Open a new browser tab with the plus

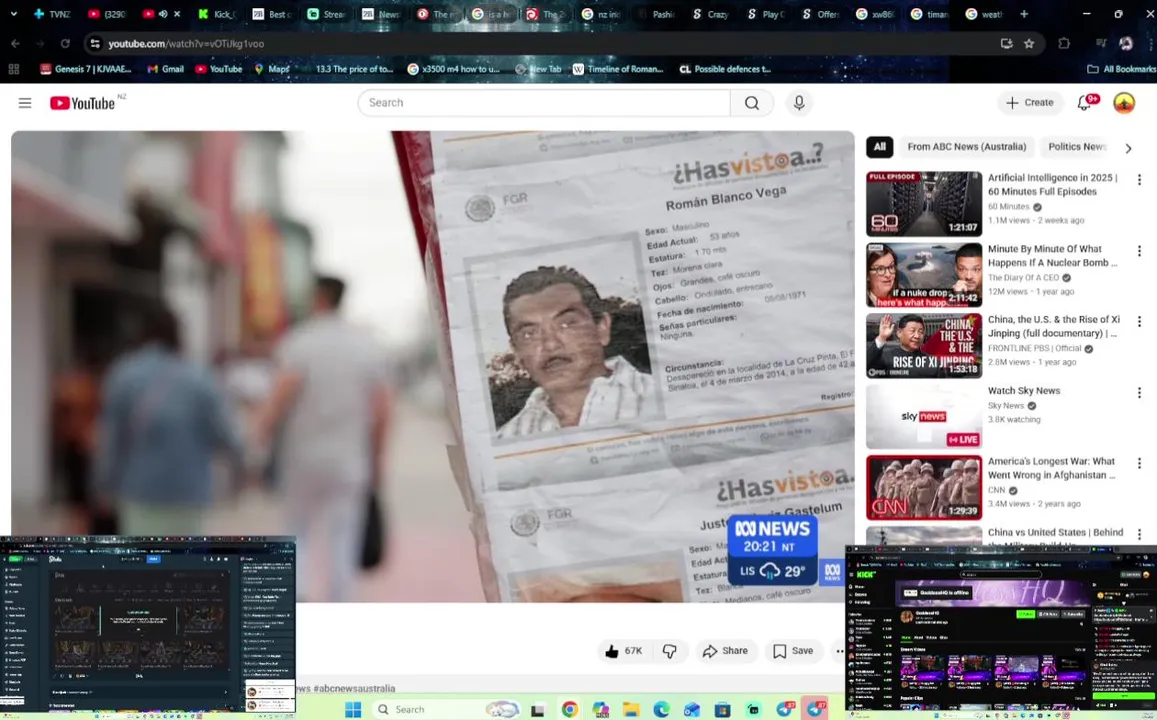tap(1023, 14)
